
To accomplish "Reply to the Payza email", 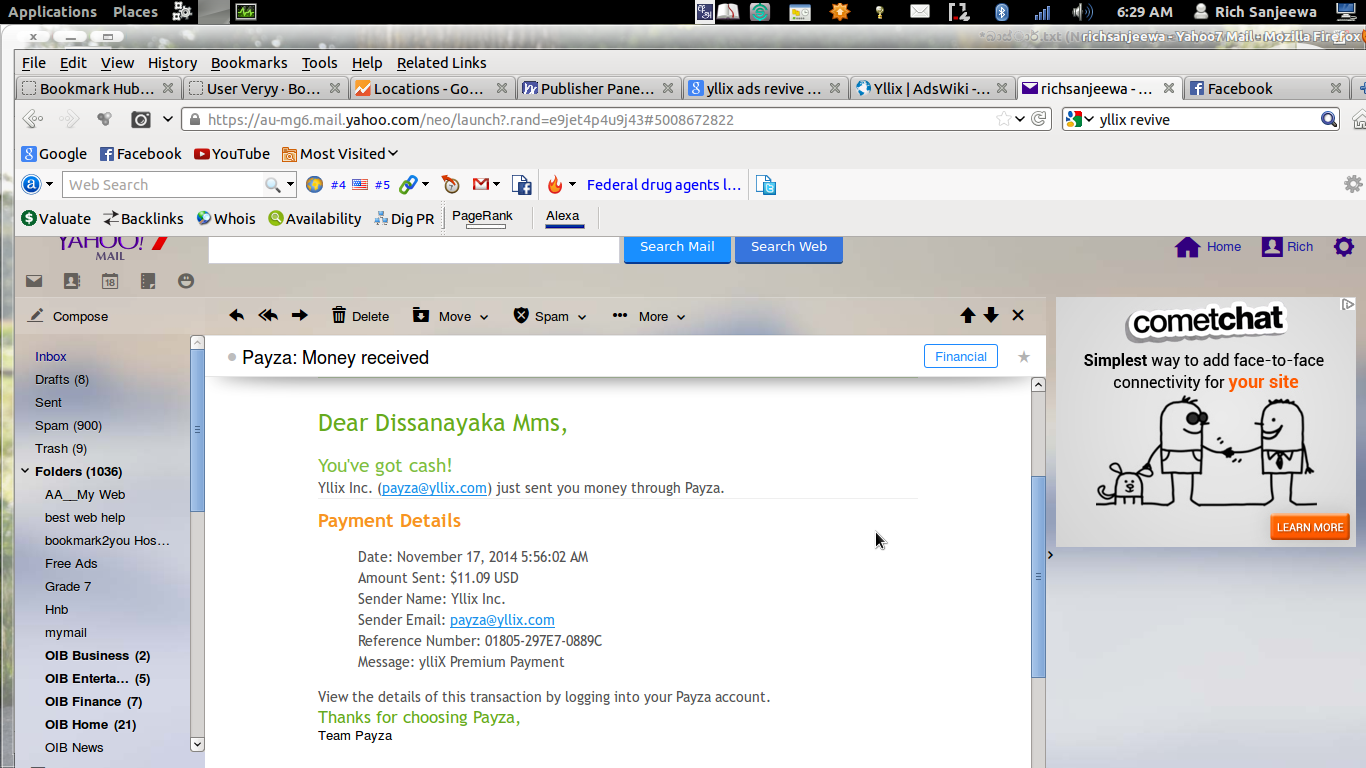I will (236, 316).
